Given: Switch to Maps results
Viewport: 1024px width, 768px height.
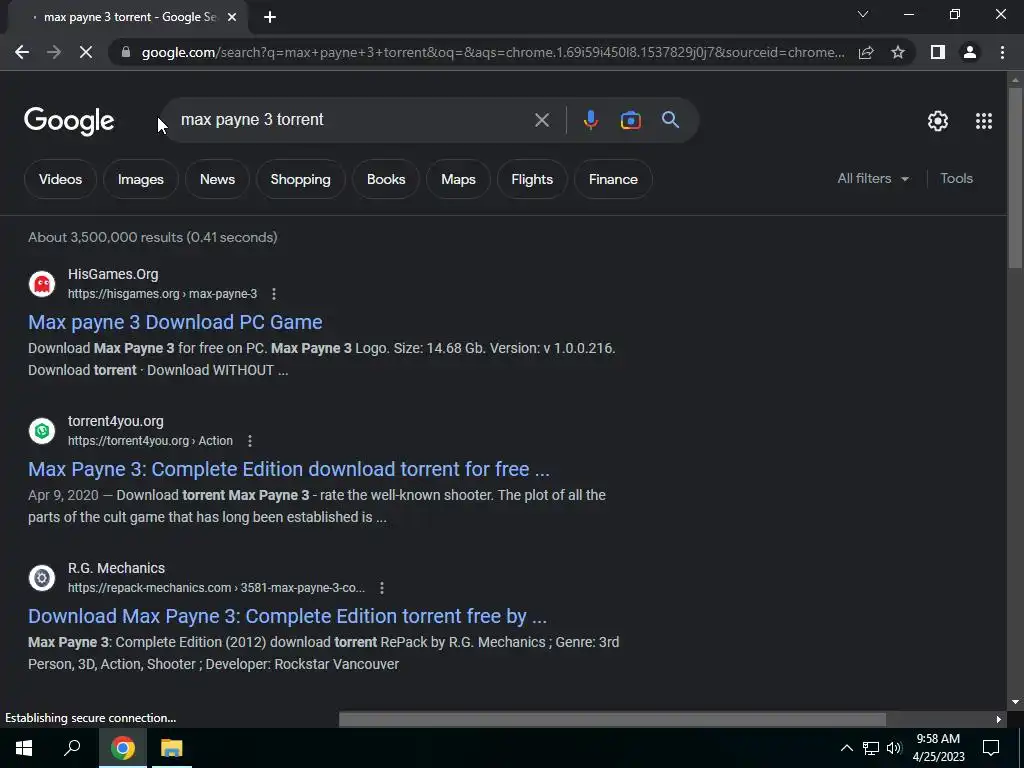Looking at the screenshot, I should pos(458,179).
